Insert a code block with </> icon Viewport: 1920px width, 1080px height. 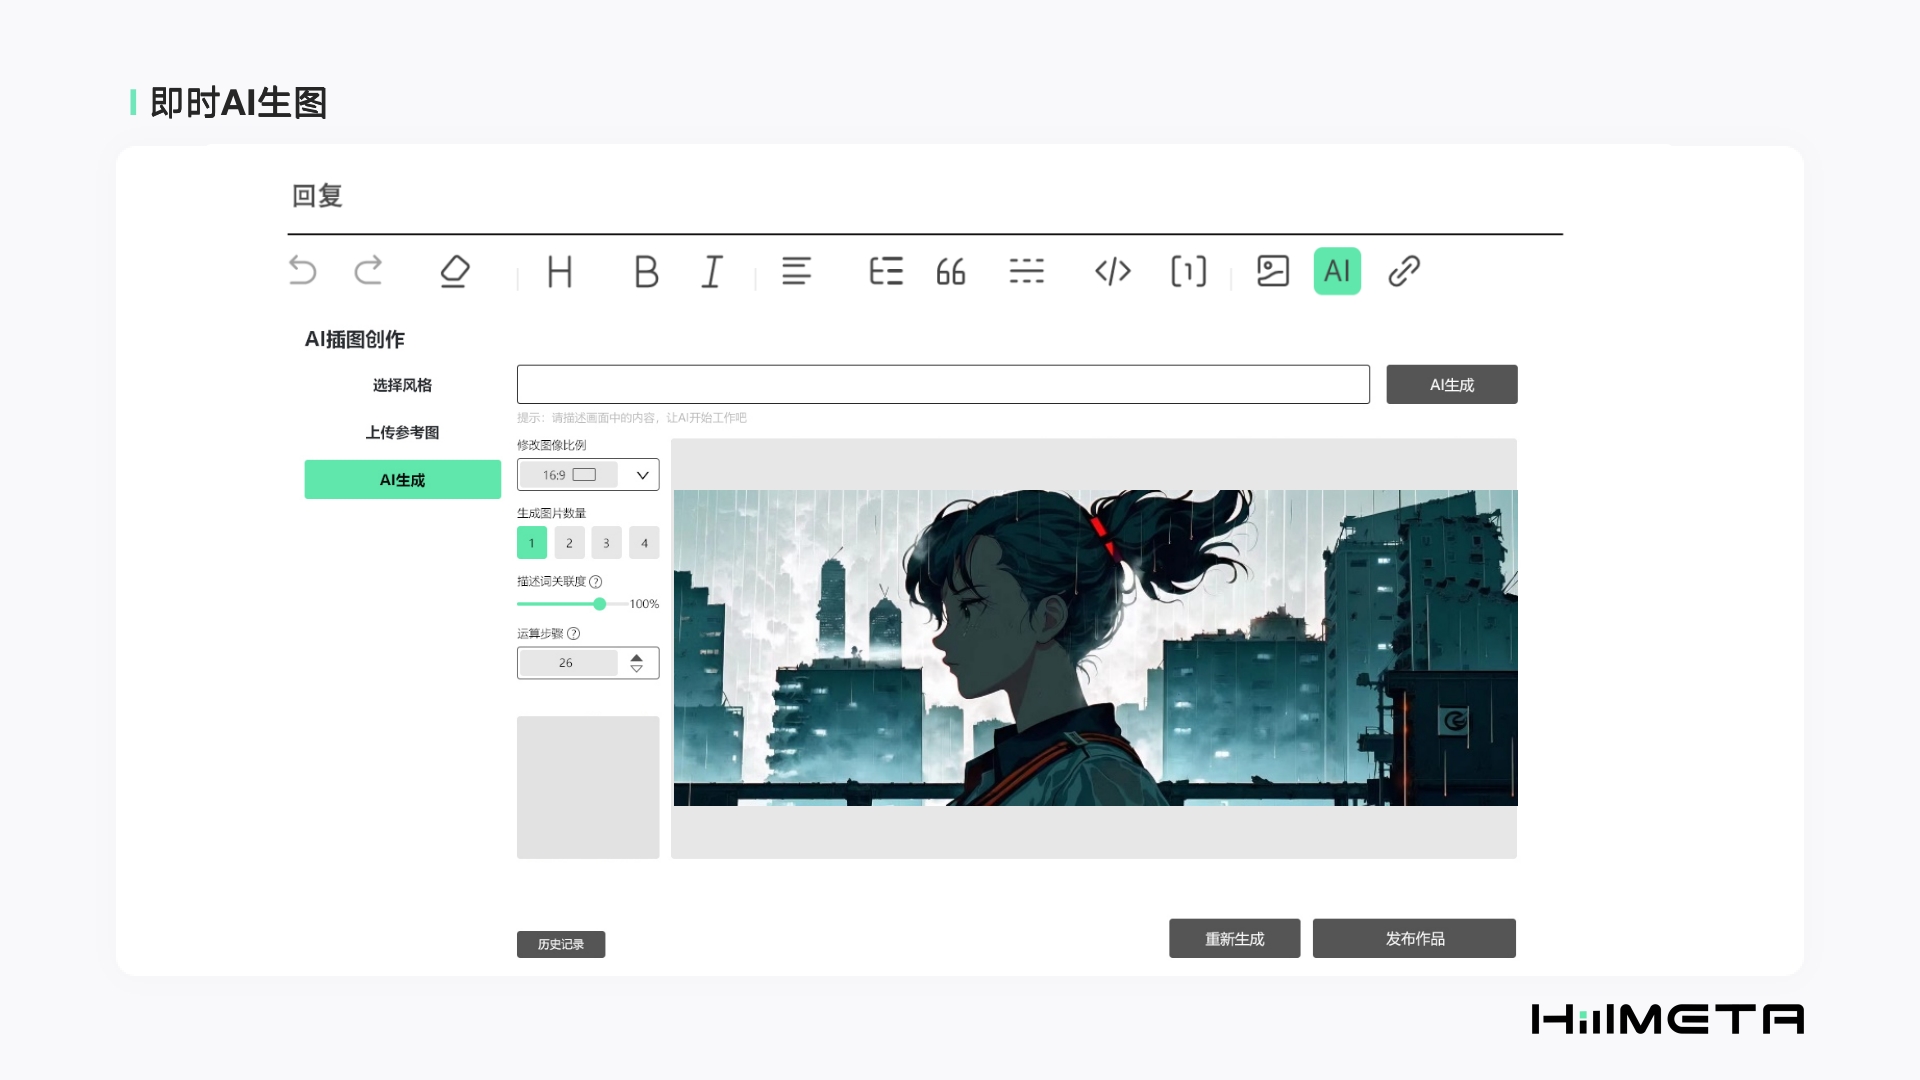1112,271
